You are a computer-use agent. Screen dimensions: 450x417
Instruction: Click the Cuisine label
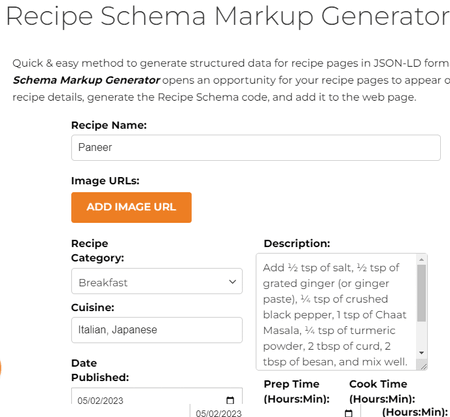coord(93,307)
